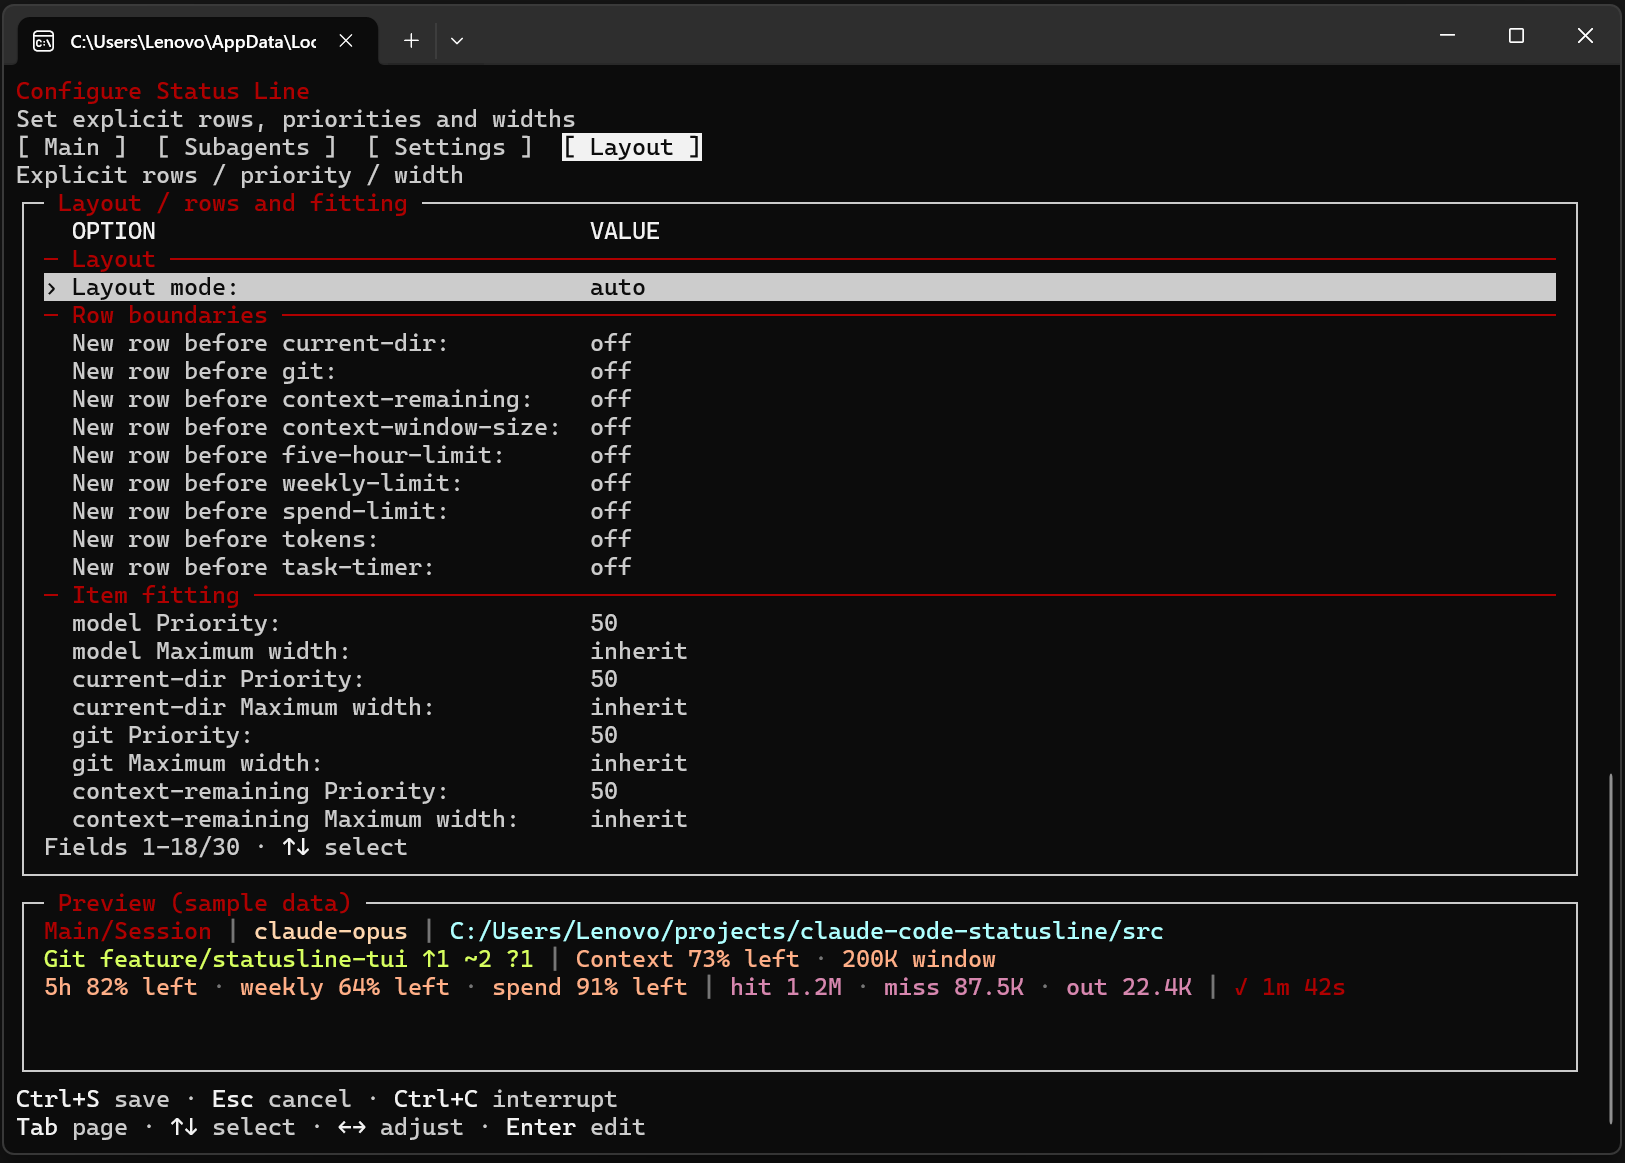Click current-dir Priority value 50

coord(604,679)
